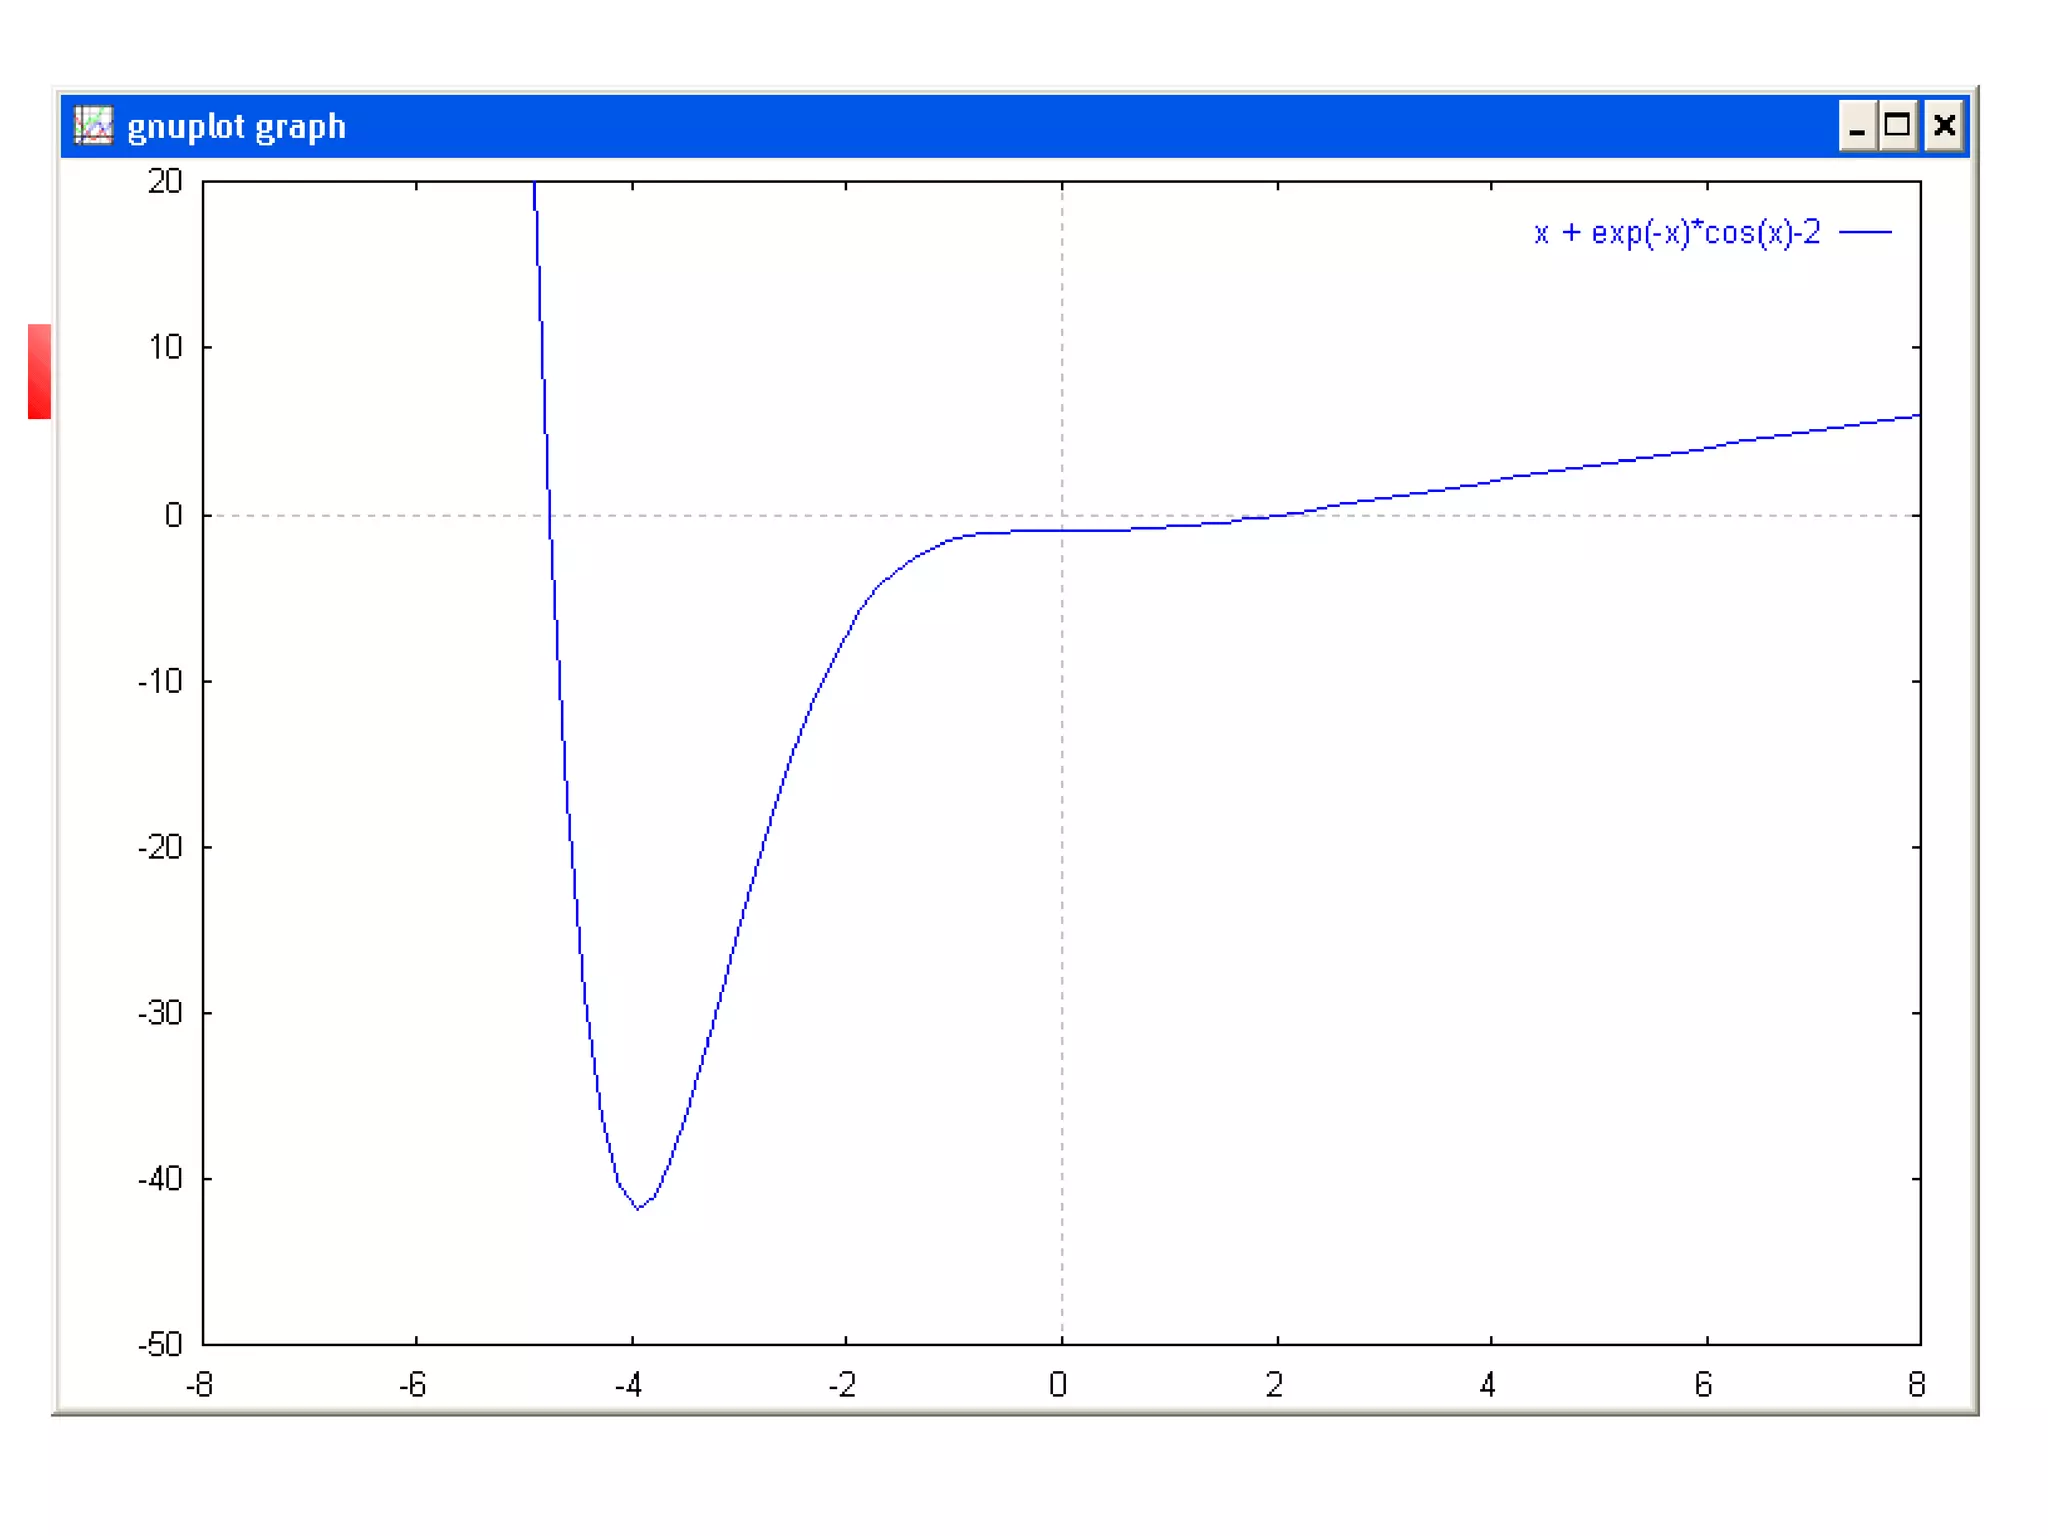
Task: Click the x-axis label 6
Action: coord(1704,1385)
